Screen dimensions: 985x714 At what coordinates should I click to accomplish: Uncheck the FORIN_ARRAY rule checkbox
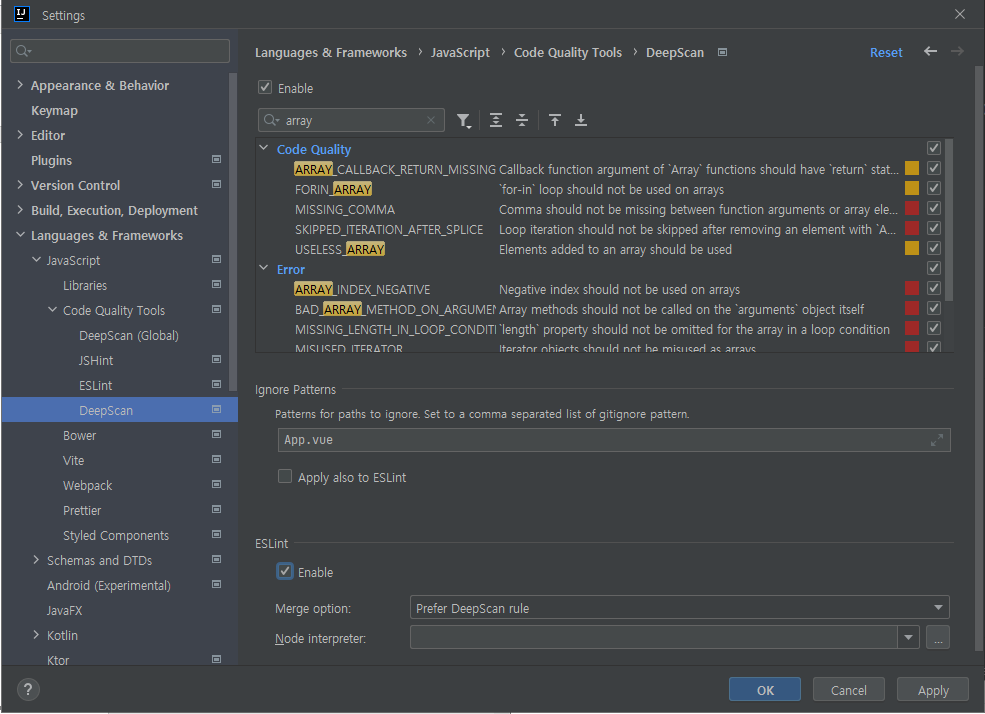[934, 188]
